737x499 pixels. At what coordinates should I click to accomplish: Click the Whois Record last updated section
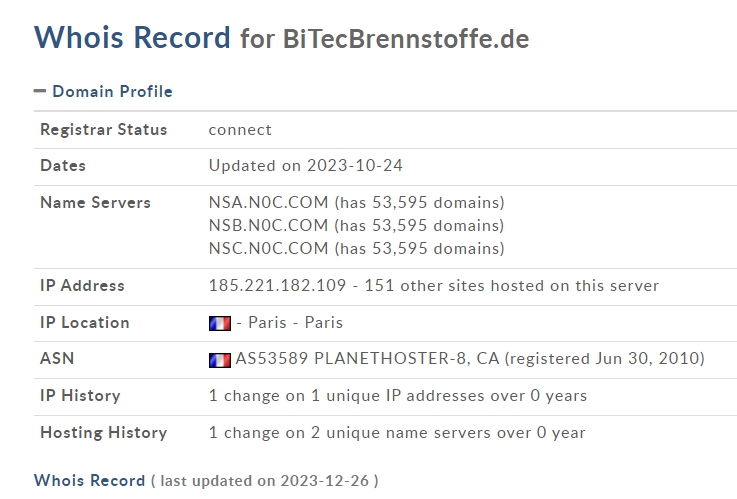pos(206,481)
